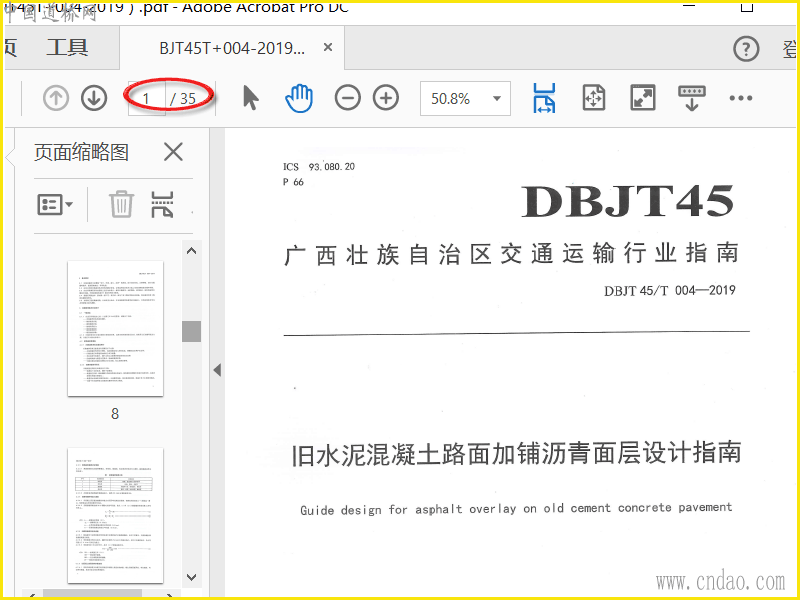Viewport: 800px width, 600px height.
Task: Click the P 66 text
Action: click(293, 182)
